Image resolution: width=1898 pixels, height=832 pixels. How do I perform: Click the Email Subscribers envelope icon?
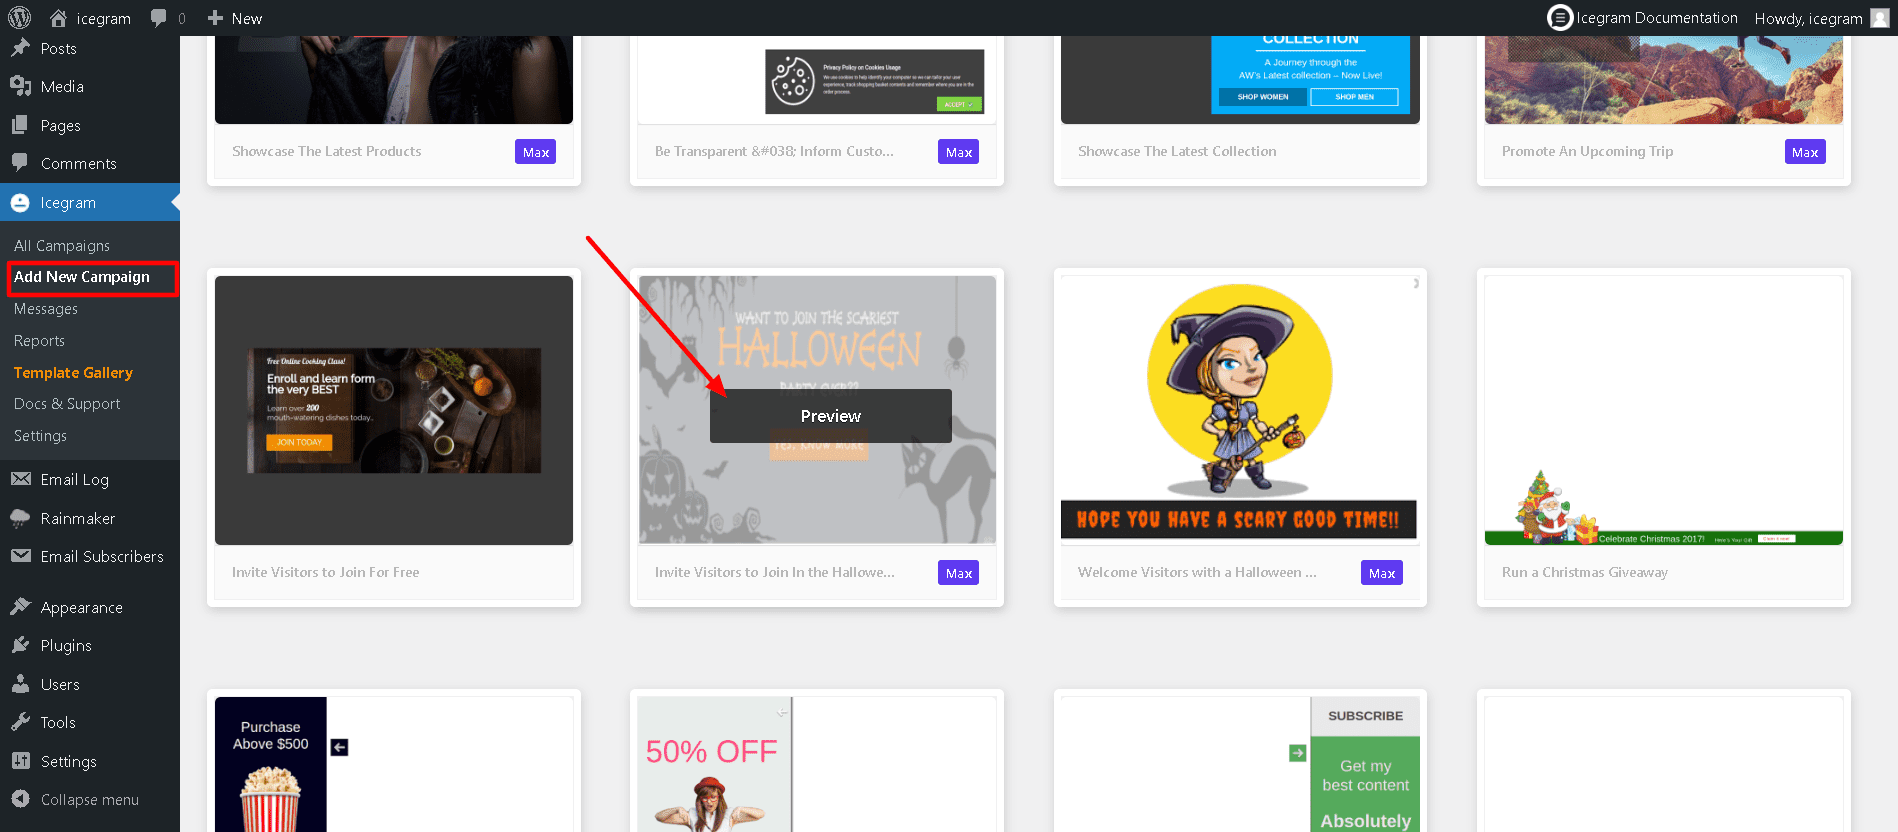pos(20,556)
